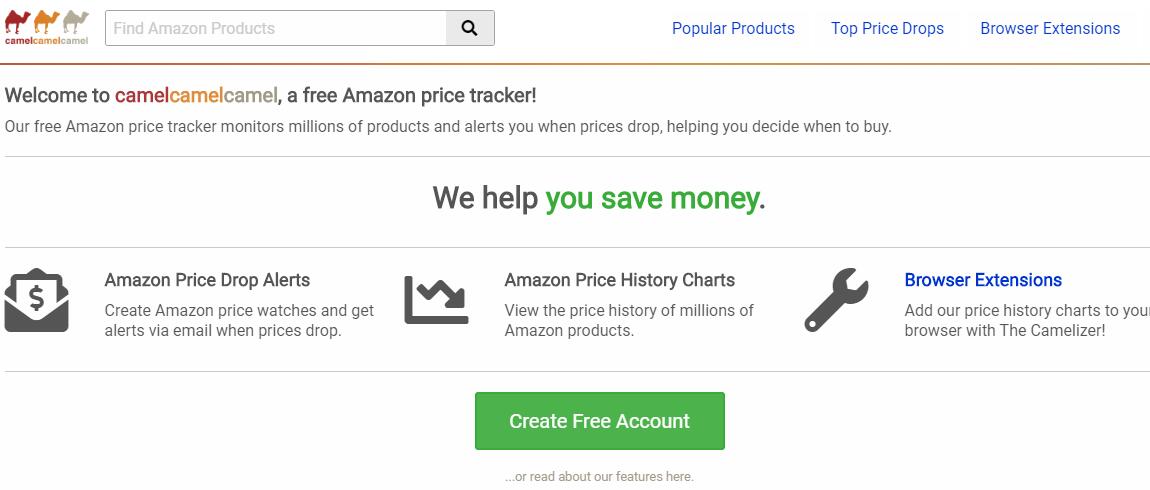This screenshot has height=490, width=1150.
Task: Click the camelcamelcamel text under the logo
Action: coord(46,41)
